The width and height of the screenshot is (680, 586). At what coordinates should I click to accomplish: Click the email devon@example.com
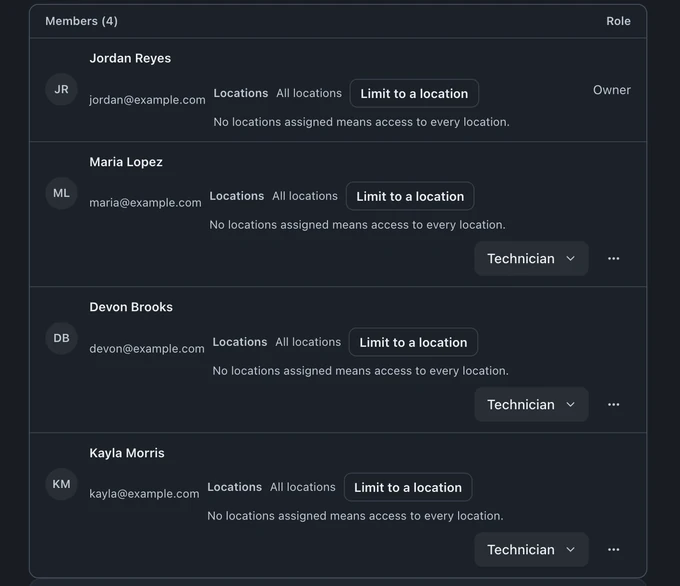147,348
